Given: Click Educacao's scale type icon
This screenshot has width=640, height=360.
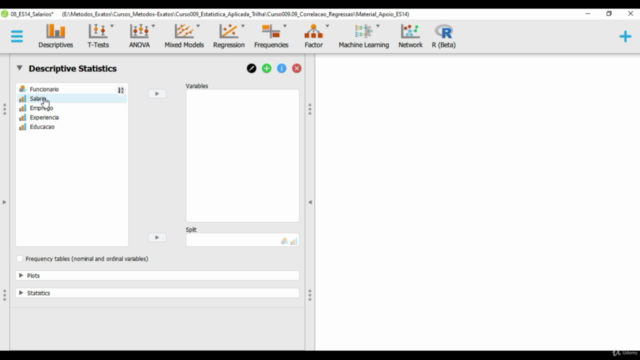Looking at the screenshot, I should [x=22, y=127].
